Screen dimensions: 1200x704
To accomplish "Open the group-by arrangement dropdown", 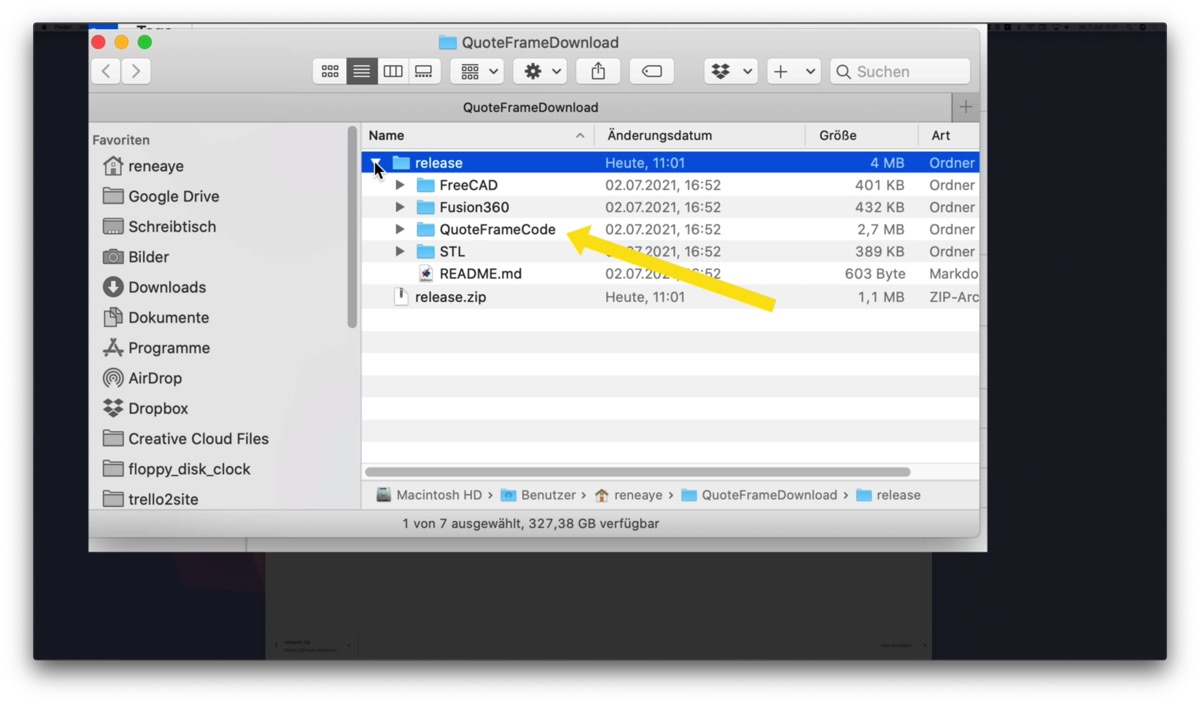I will (477, 71).
